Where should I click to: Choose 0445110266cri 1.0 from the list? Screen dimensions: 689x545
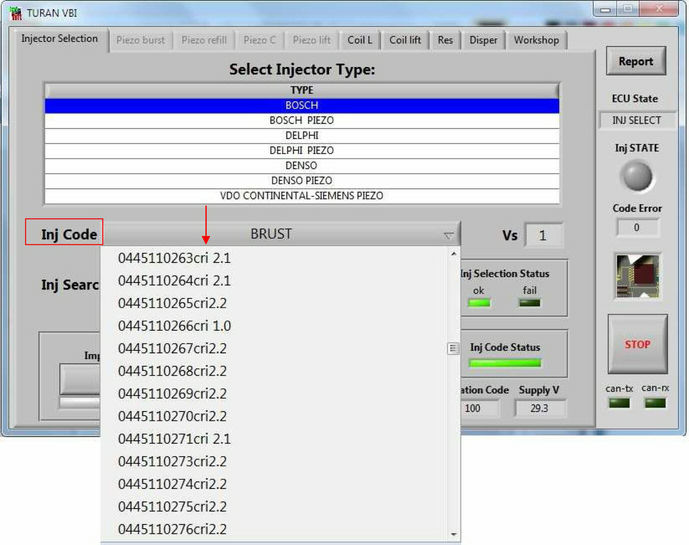[174, 326]
